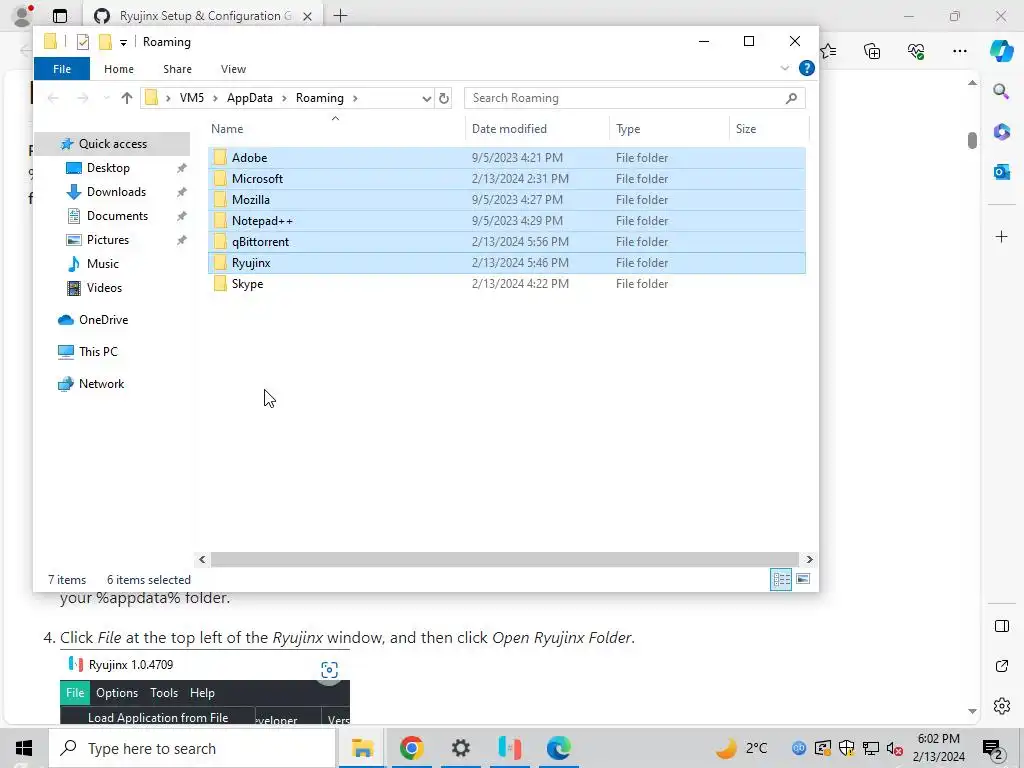The height and width of the screenshot is (768, 1024).
Task: Click Roaming in the address breadcrumb
Action: [319, 98]
